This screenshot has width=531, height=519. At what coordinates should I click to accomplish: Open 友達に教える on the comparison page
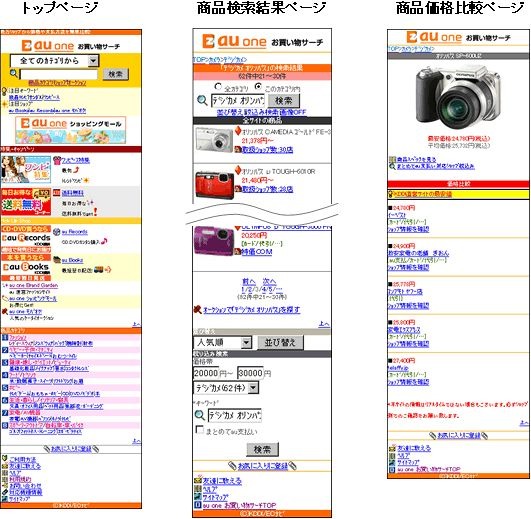pyautogui.click(x=414, y=448)
